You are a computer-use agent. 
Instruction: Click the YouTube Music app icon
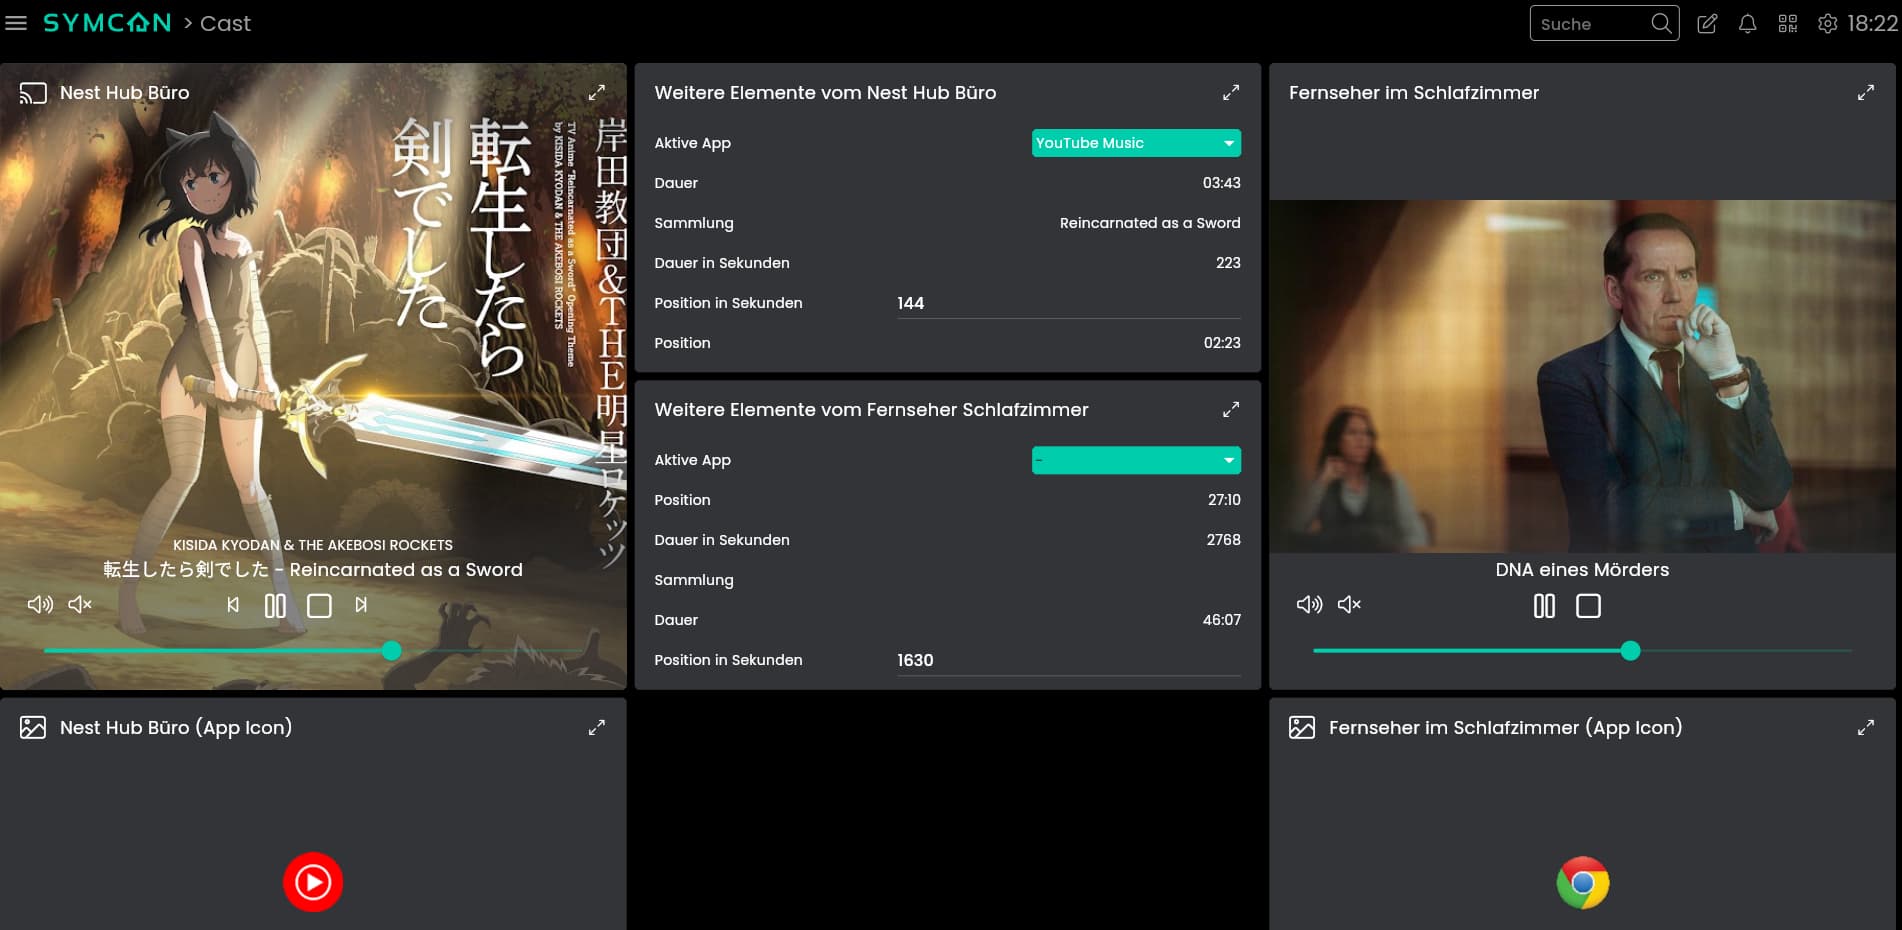coord(313,882)
